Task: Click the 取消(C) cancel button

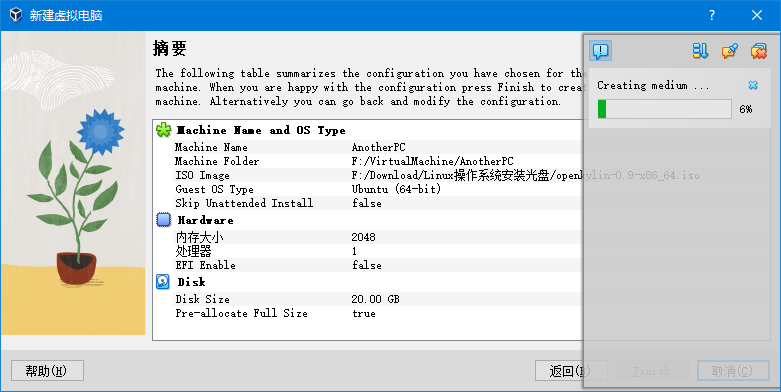Action: [x=733, y=371]
